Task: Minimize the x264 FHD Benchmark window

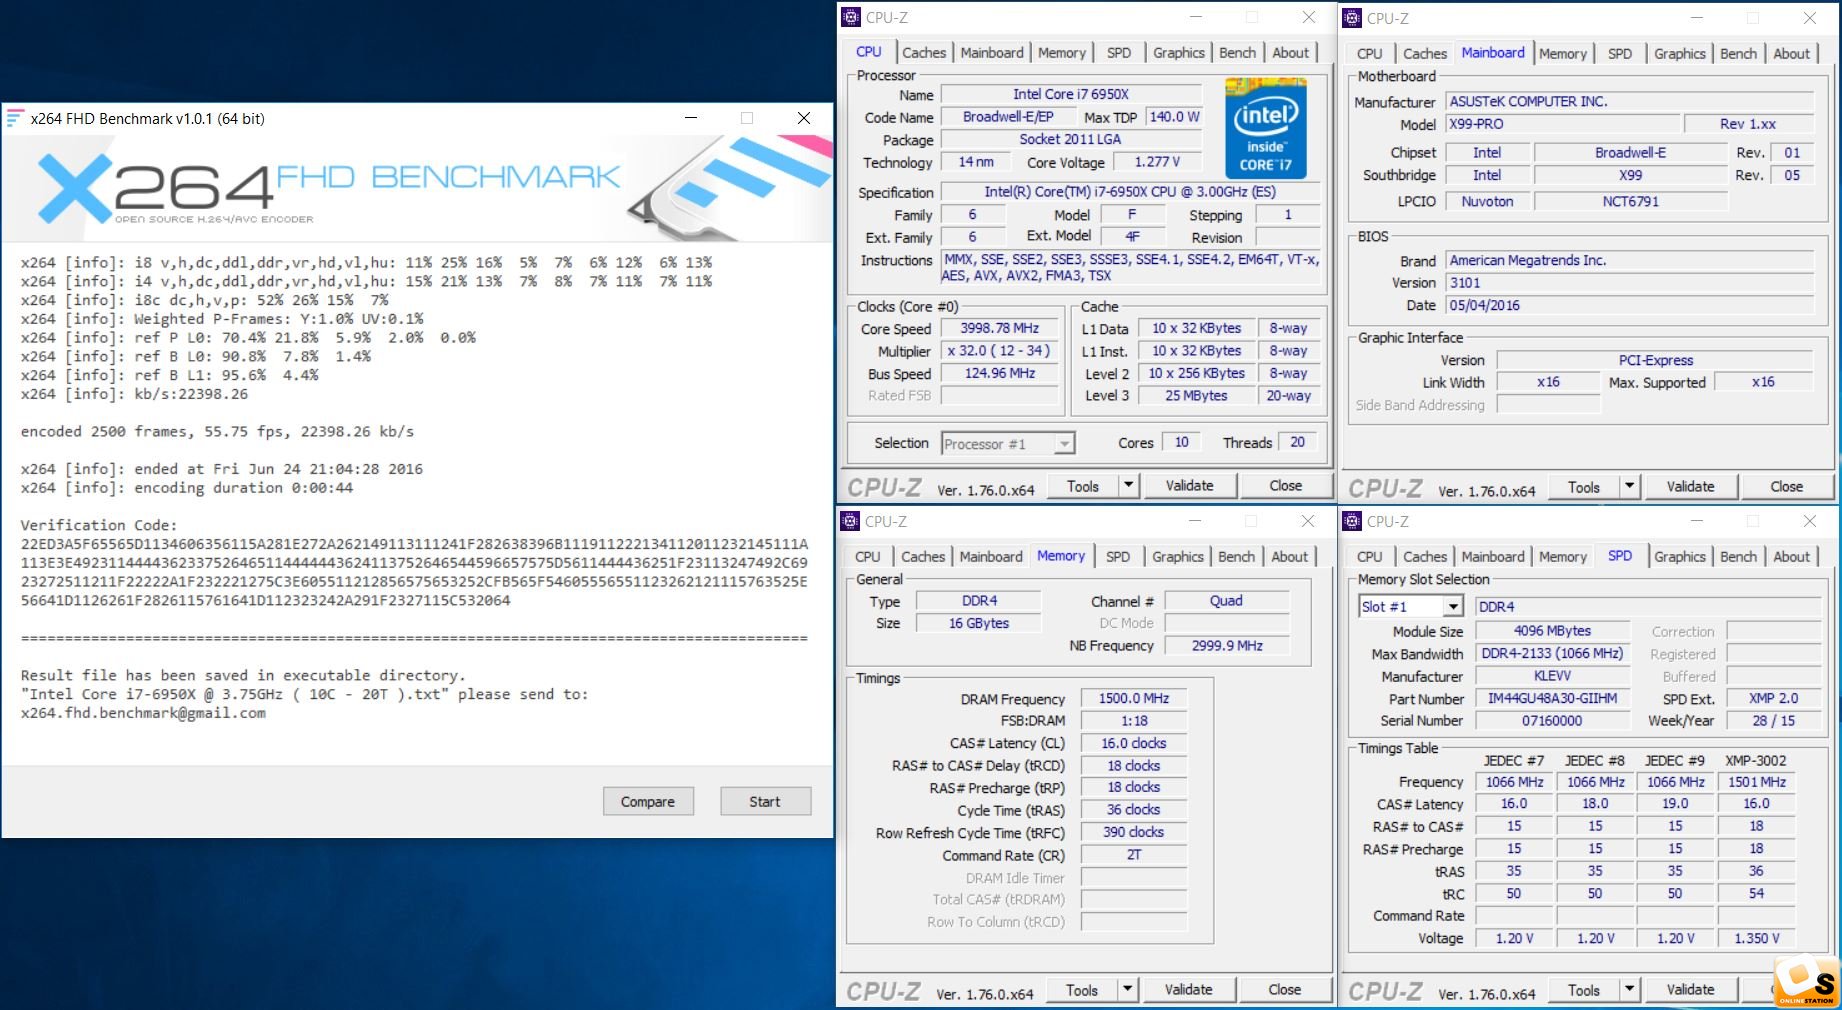Action: click(x=690, y=118)
